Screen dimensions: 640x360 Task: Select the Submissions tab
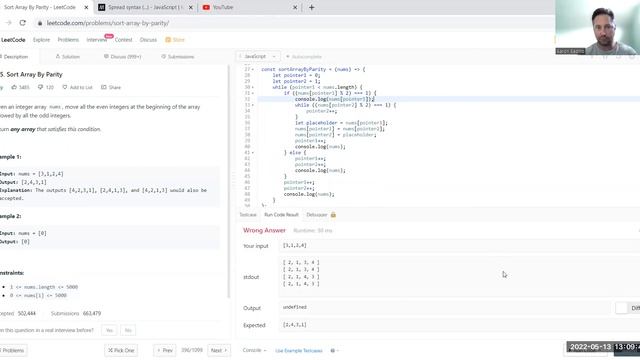pyautogui.click(x=178, y=57)
